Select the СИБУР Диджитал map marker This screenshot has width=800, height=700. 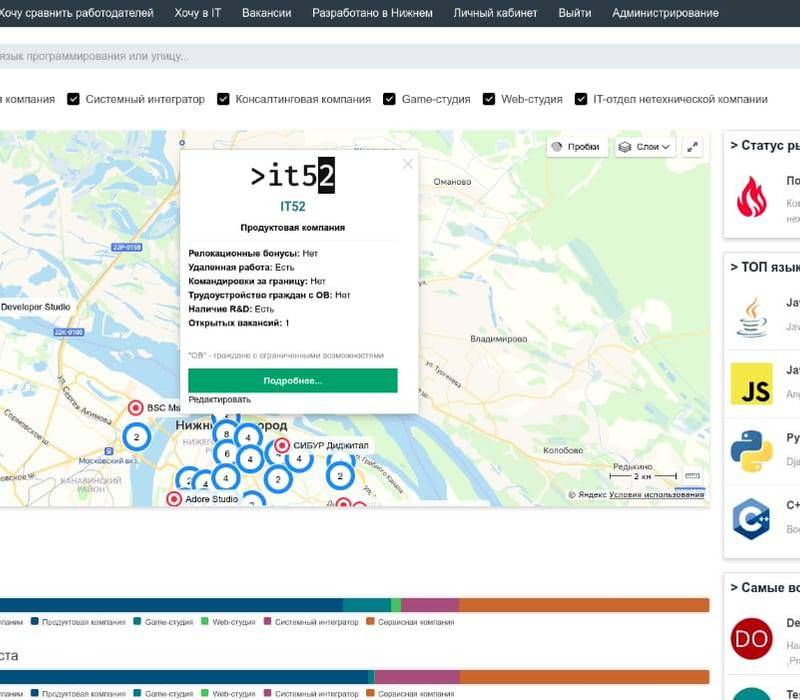point(282,445)
